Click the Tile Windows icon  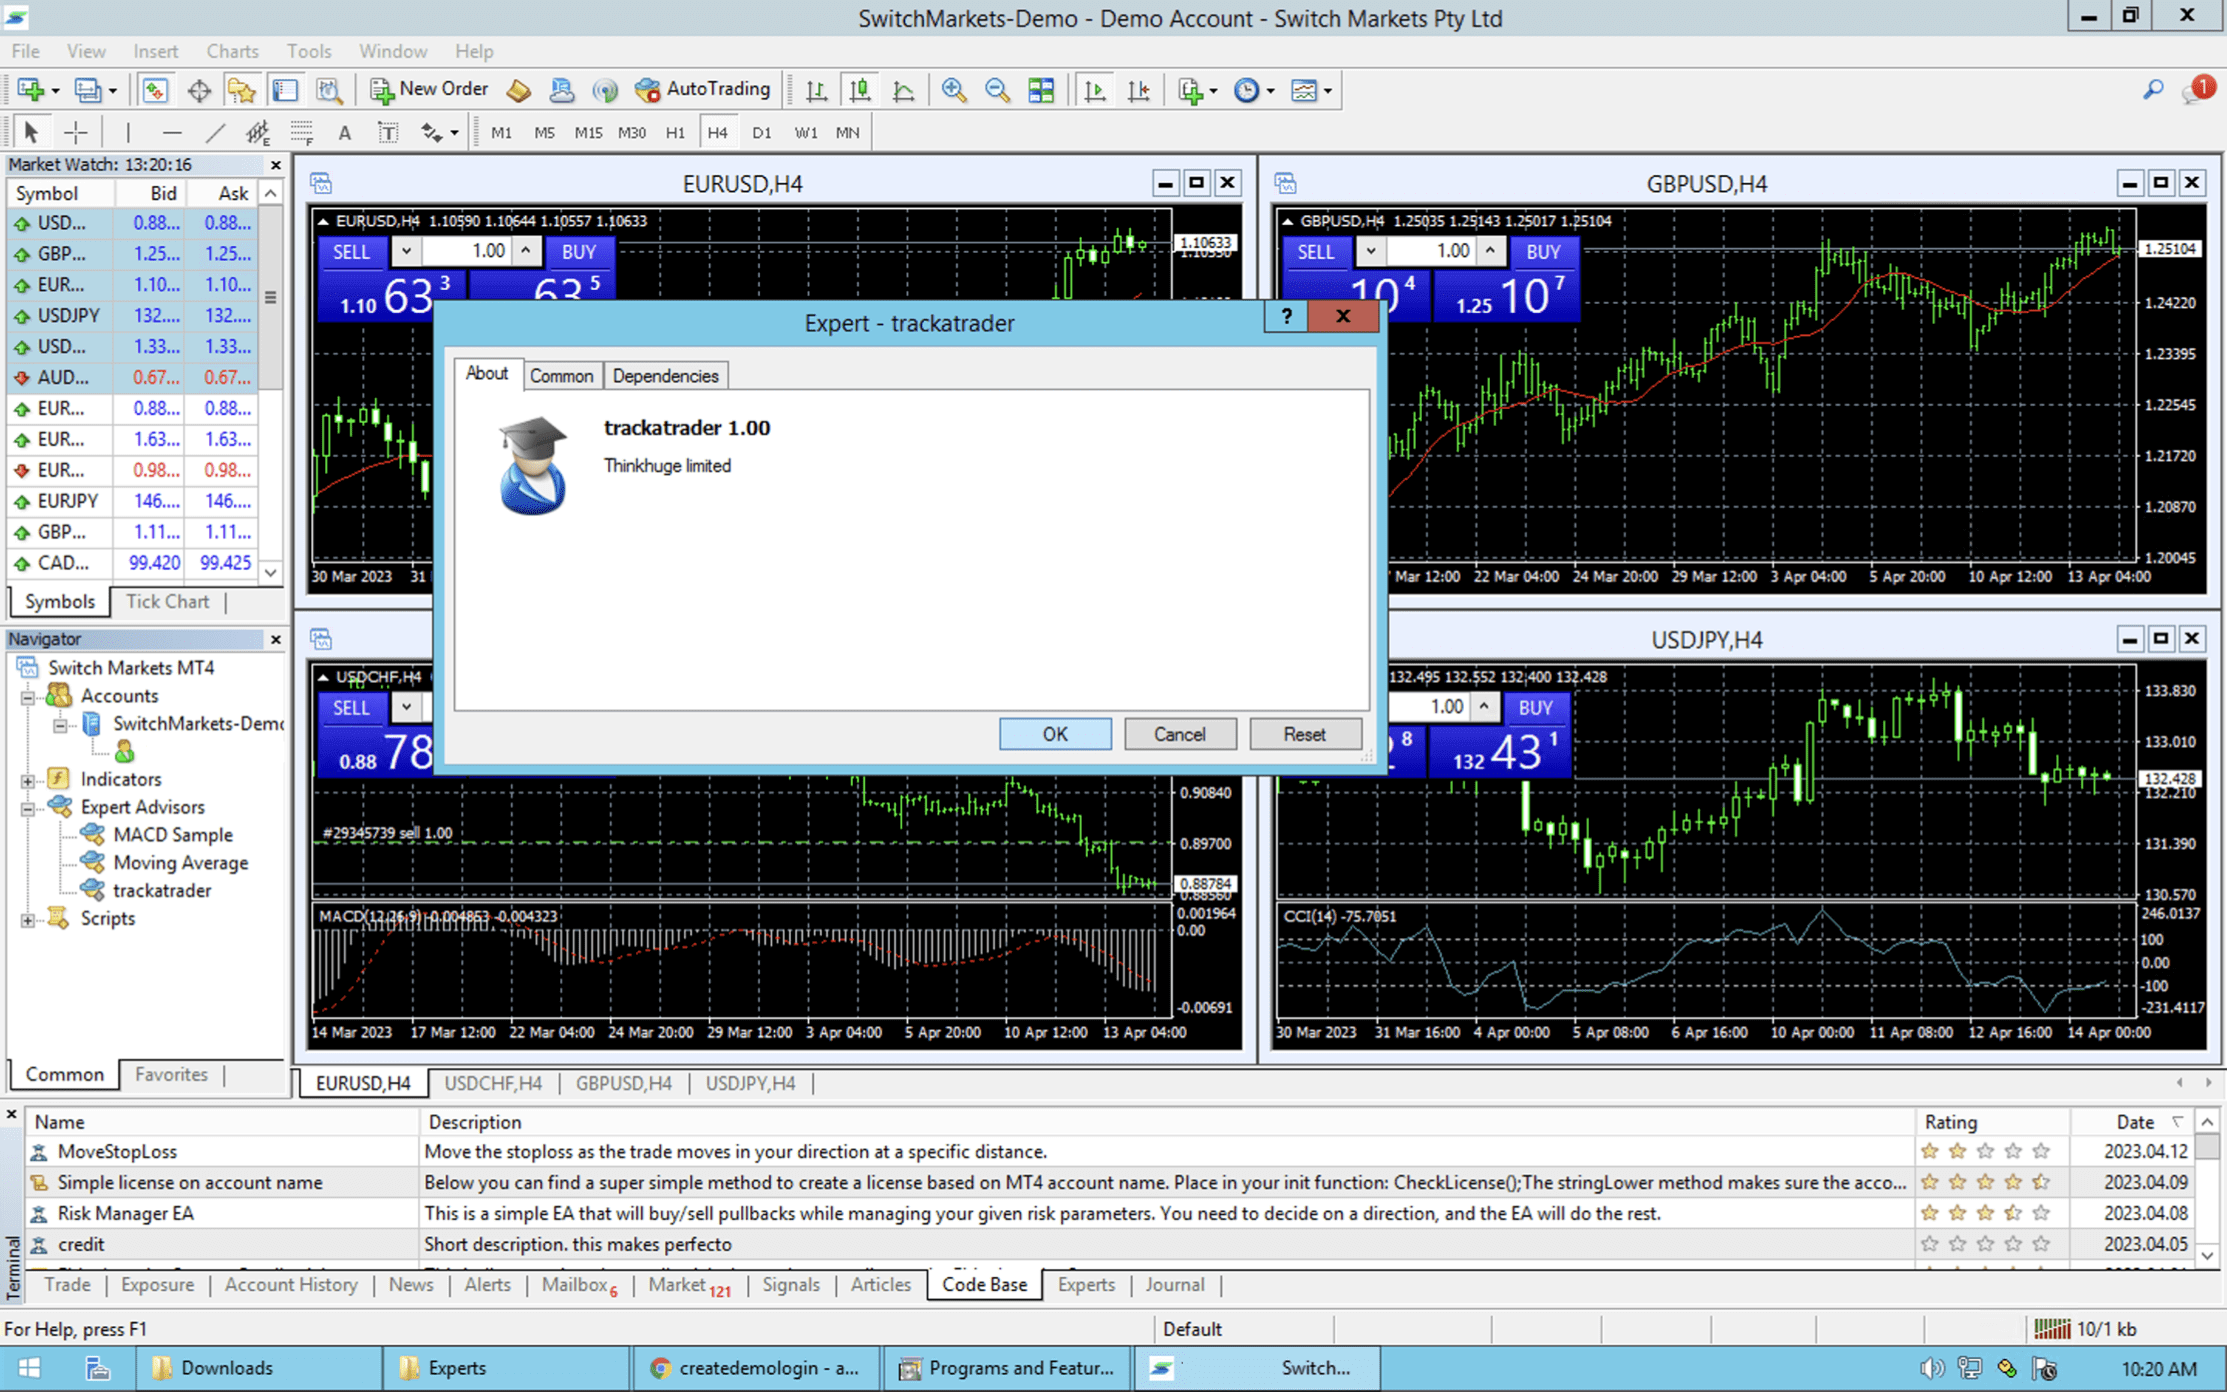(x=1041, y=90)
